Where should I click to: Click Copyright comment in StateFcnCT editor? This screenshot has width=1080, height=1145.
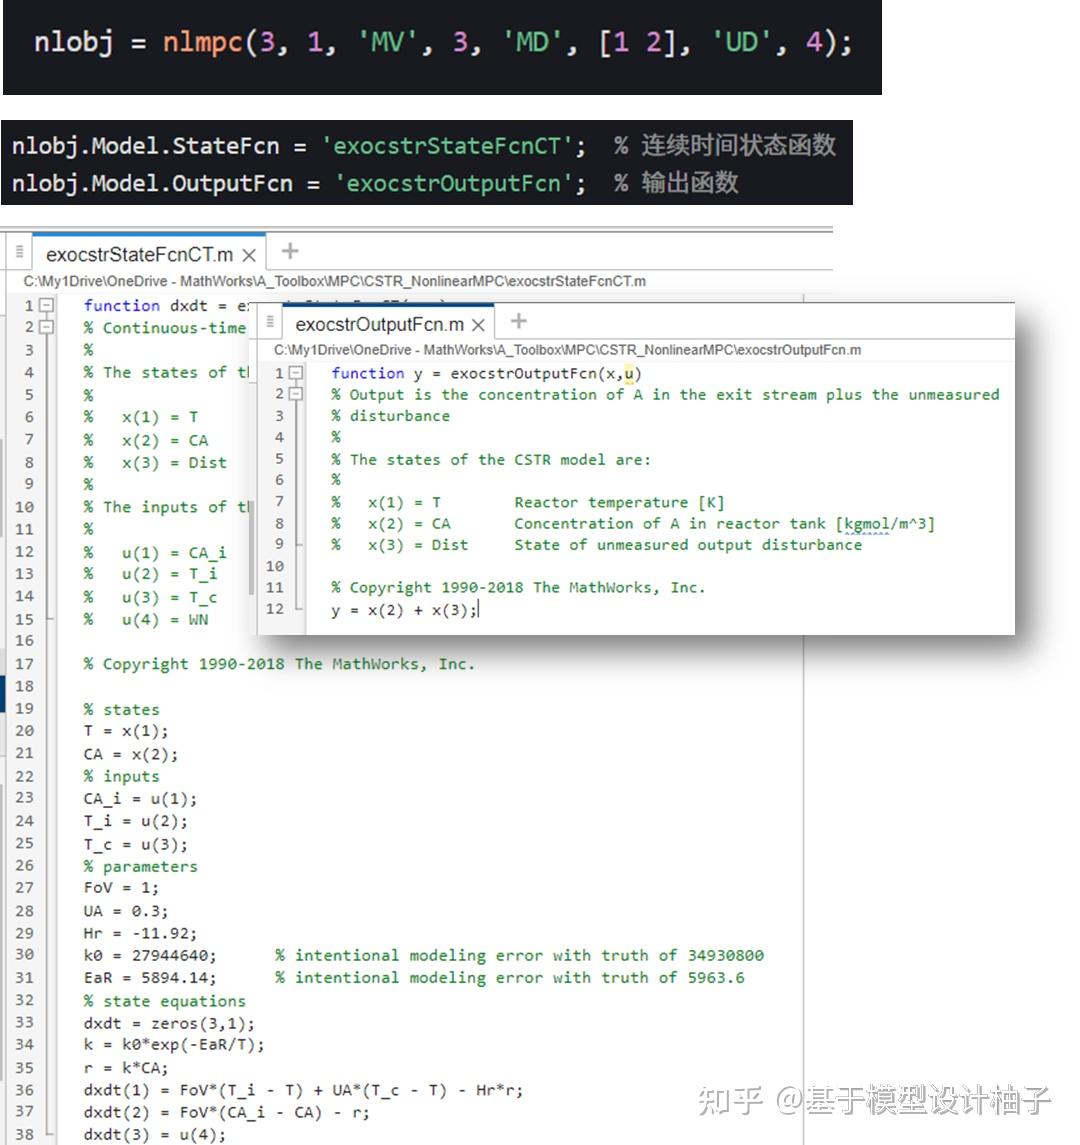point(279,664)
